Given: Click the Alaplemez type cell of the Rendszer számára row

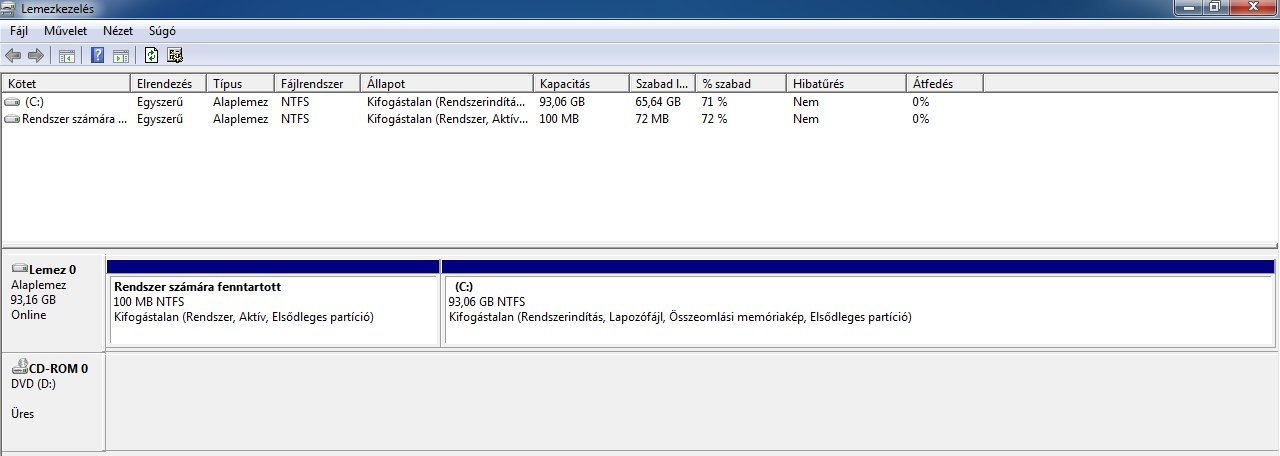Looking at the screenshot, I should point(240,119).
